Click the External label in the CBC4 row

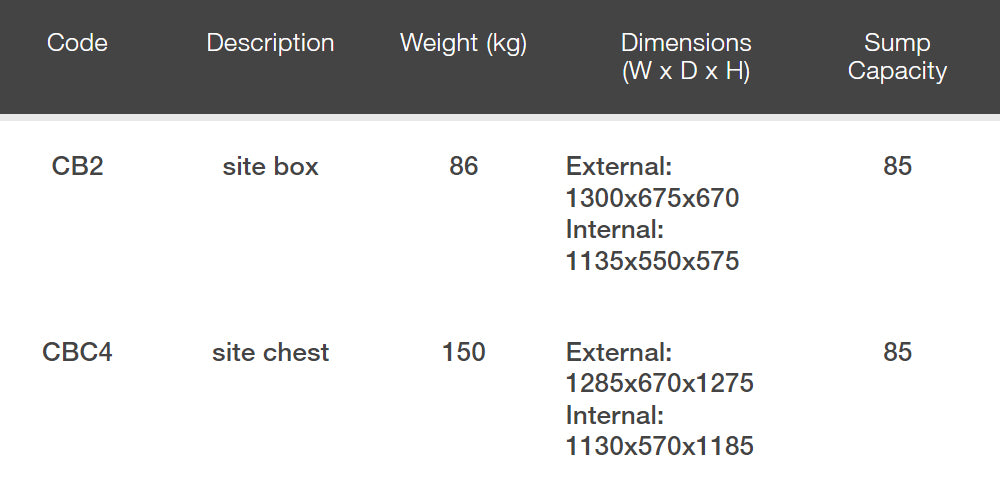pos(619,352)
